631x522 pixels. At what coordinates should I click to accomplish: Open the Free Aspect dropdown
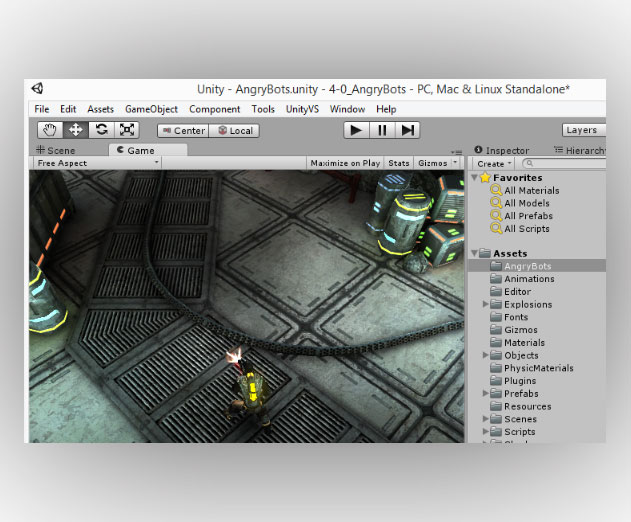point(97,163)
